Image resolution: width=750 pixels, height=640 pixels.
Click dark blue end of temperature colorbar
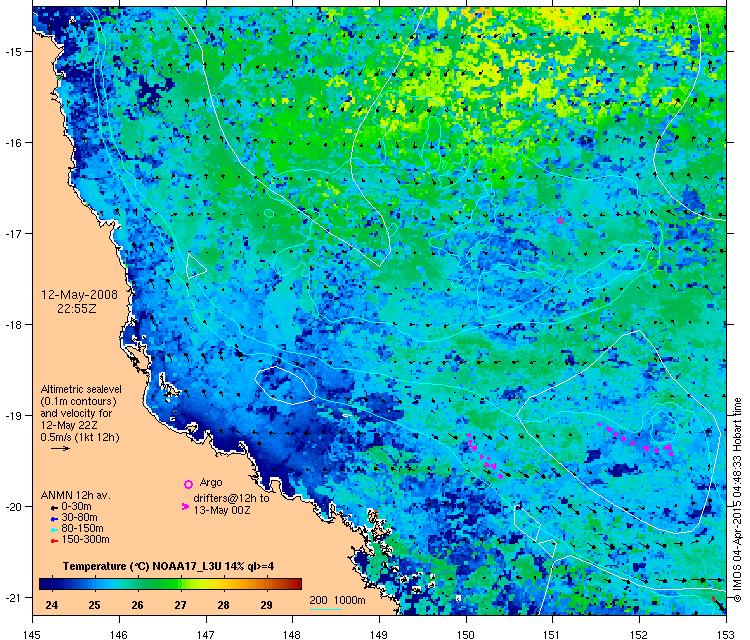pos(45,584)
